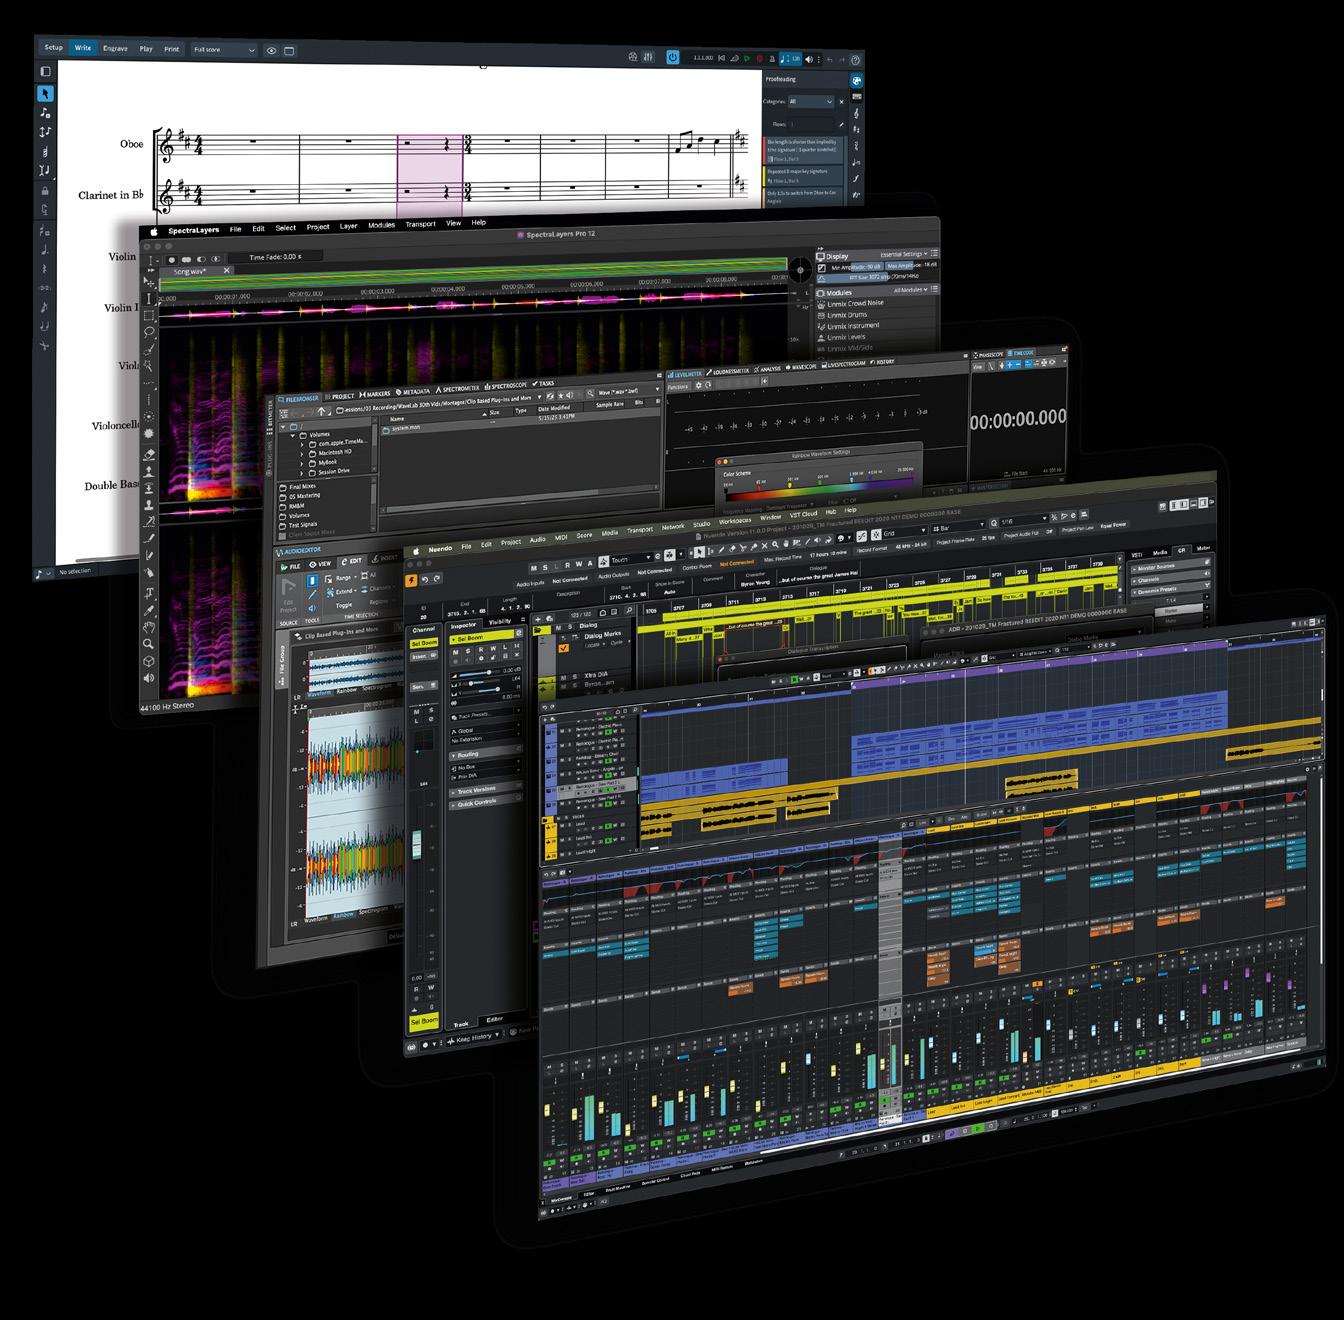1344x1320 pixels.
Task: Click the red stop on Rainbow color scheme
Action: [759, 487]
